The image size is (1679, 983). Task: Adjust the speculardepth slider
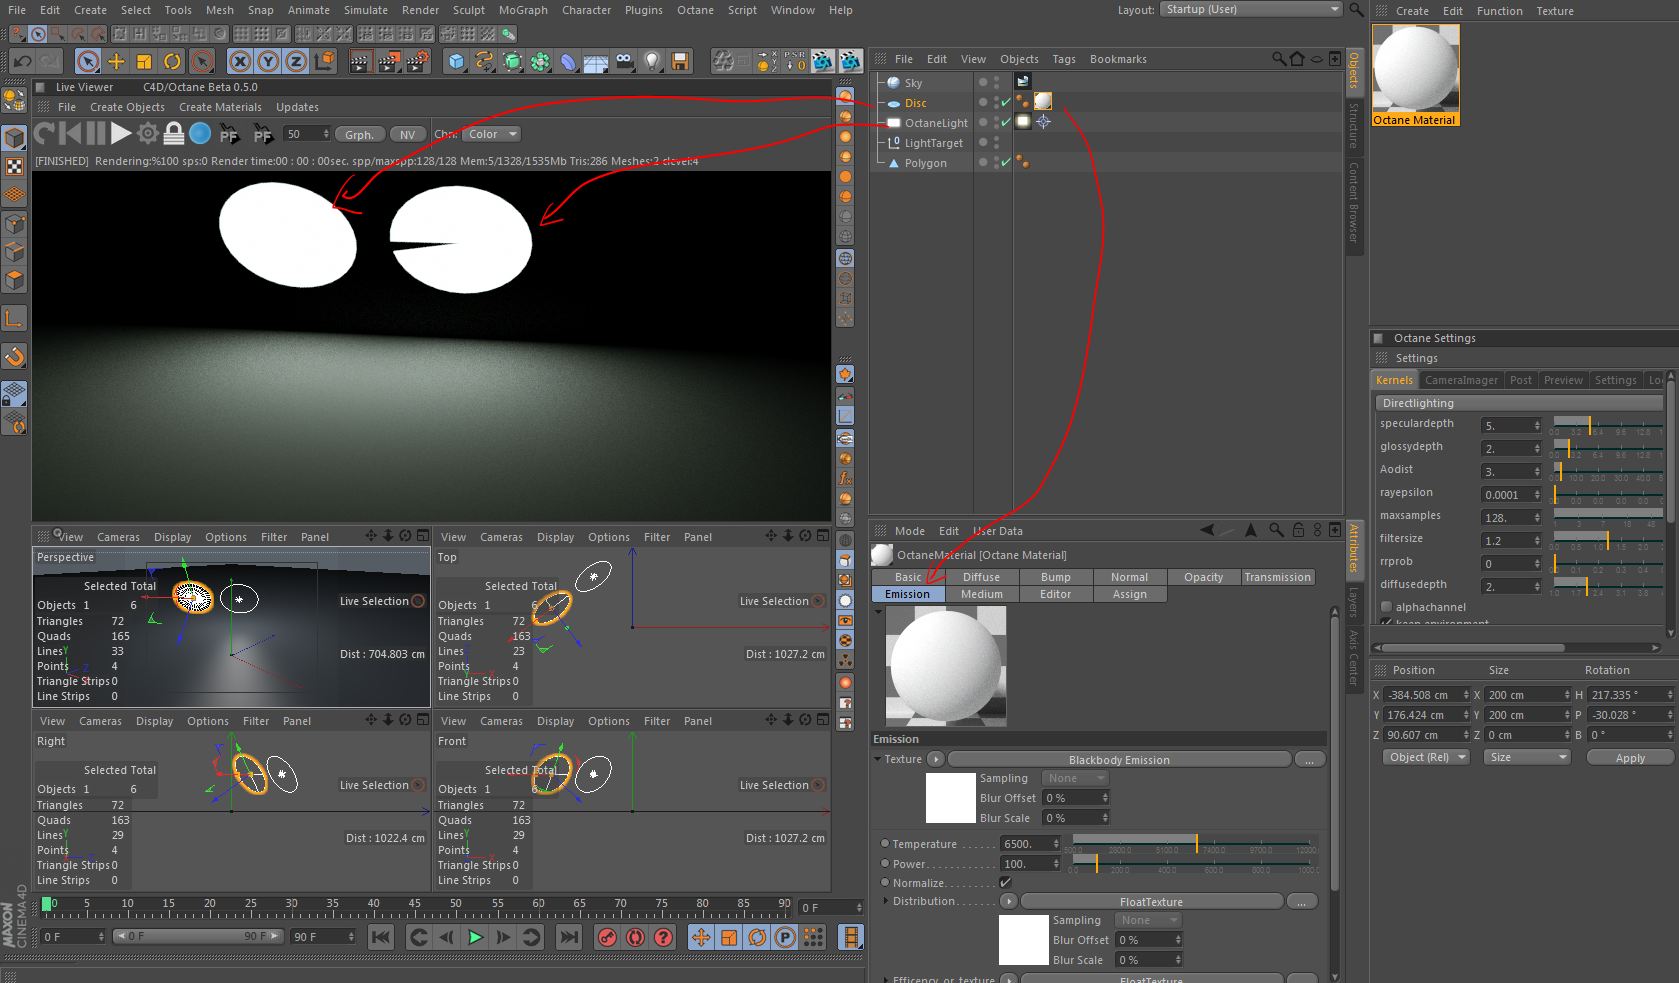click(x=1606, y=425)
